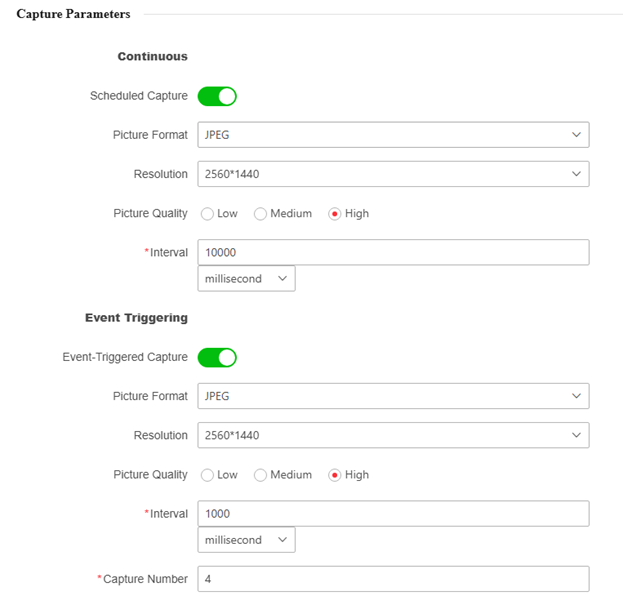
Task: Click the Continuous Picture Format chevron arrow
Action: (576, 135)
